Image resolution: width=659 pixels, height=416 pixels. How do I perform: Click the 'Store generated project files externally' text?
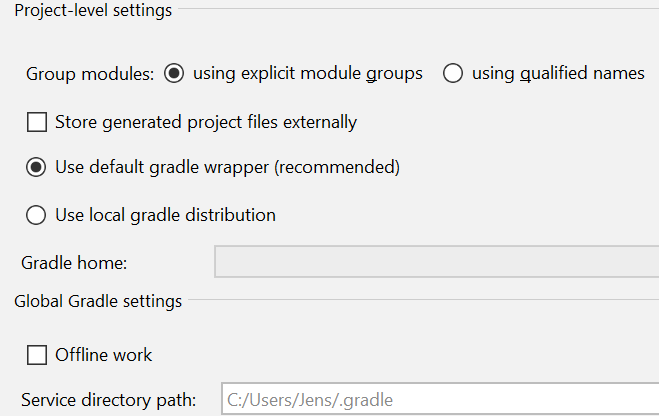[206, 122]
